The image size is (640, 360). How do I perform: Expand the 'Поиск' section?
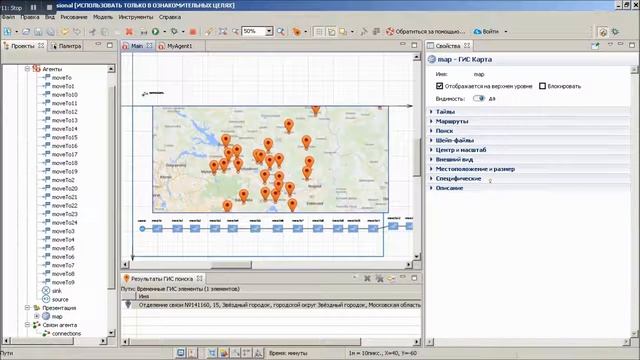point(431,131)
